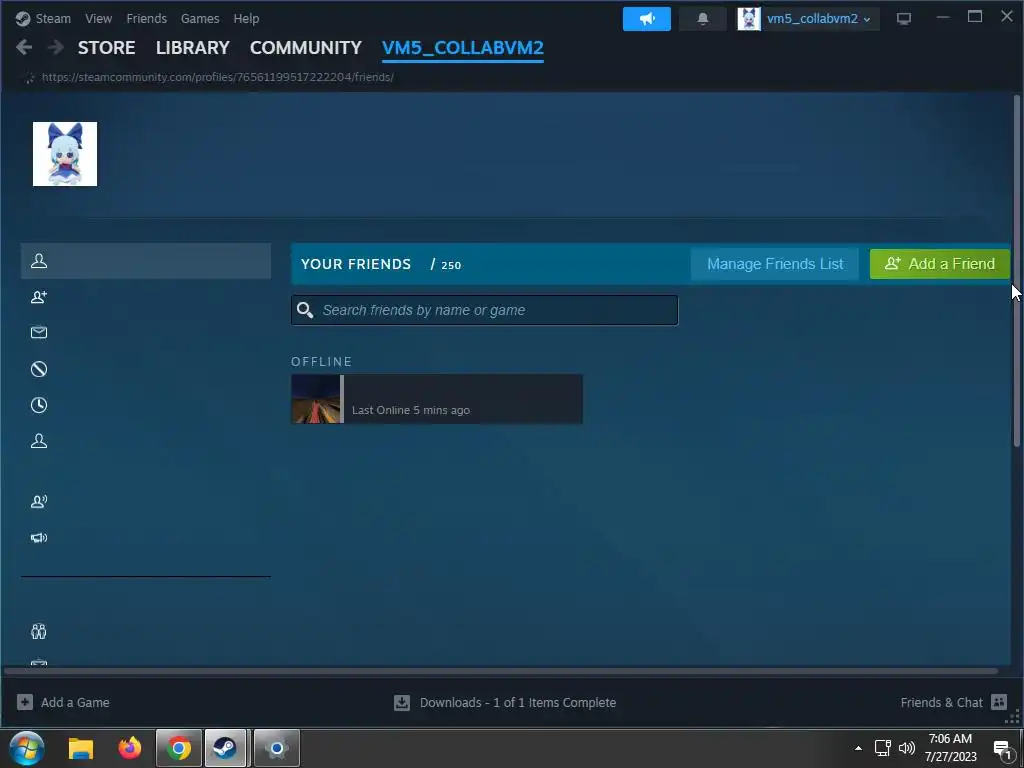
Task: Click the page vertical scrollbar
Action: (x=1017, y=271)
